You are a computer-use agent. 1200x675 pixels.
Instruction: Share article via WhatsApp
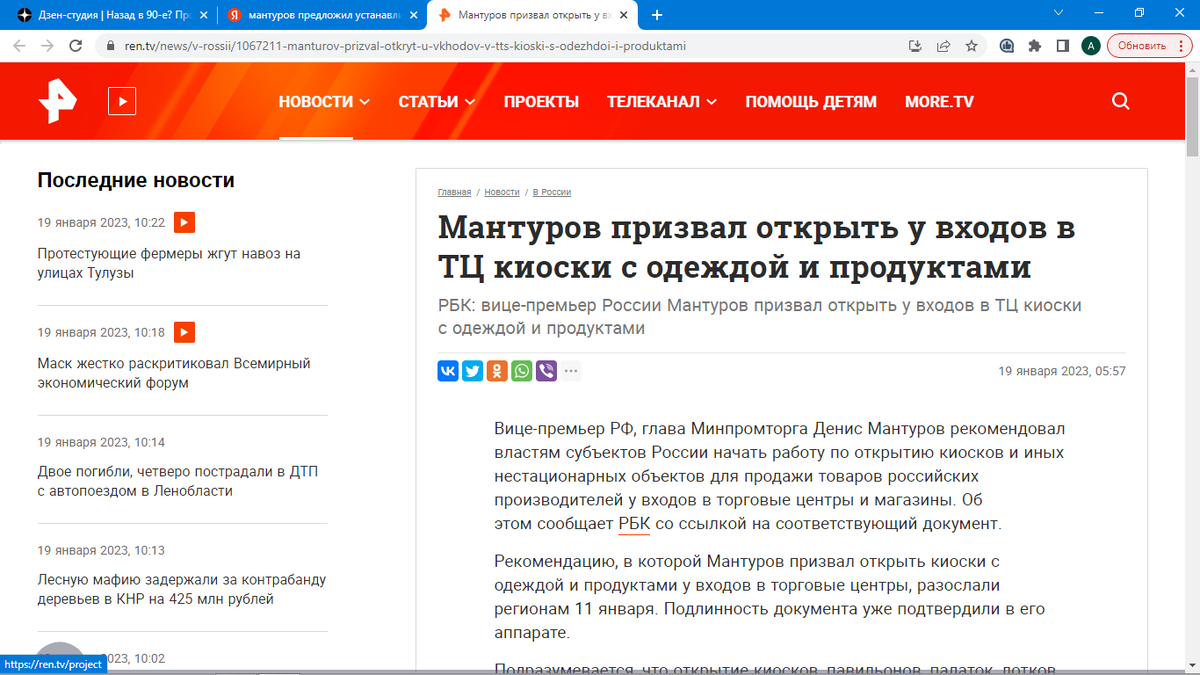click(x=522, y=371)
